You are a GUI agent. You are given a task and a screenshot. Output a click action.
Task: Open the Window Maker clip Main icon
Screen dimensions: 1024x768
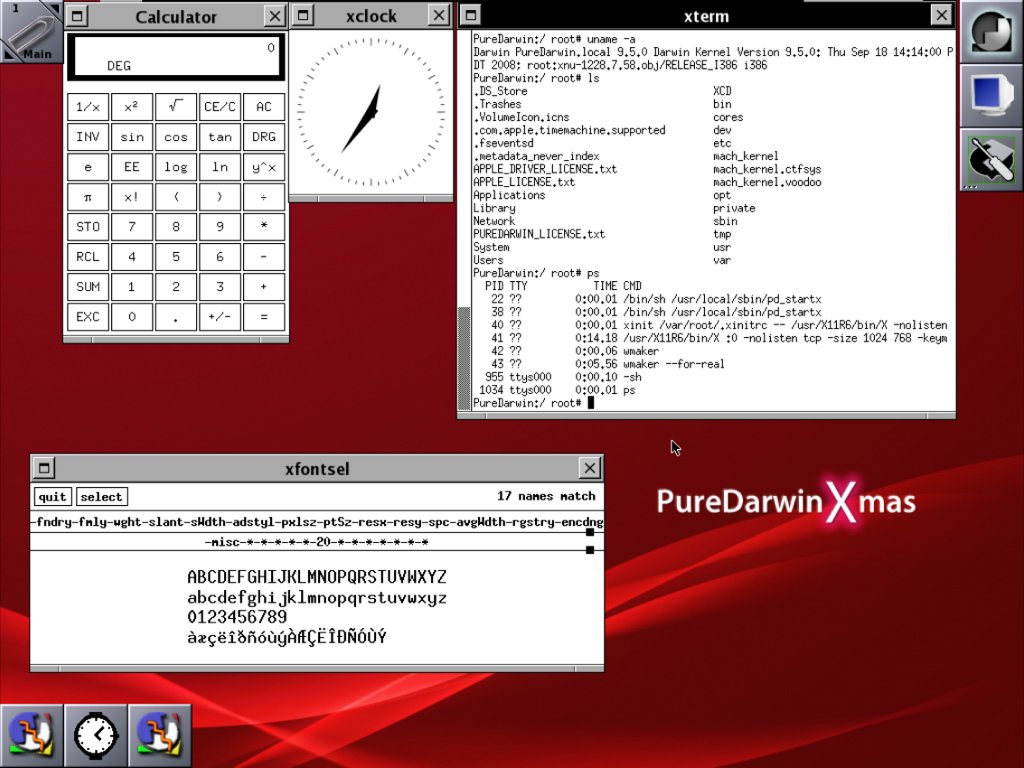[x=31, y=31]
